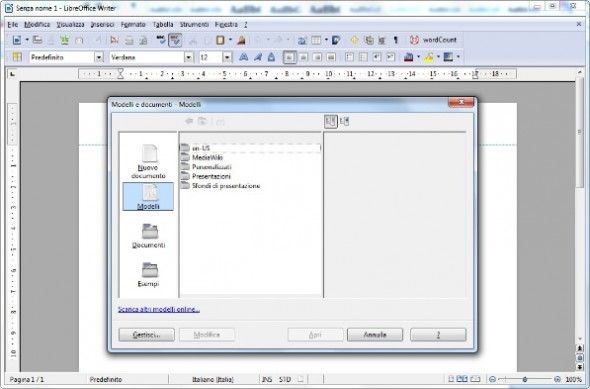Toggle Bold formatting
This screenshot has width=590, height=389.
point(243,57)
